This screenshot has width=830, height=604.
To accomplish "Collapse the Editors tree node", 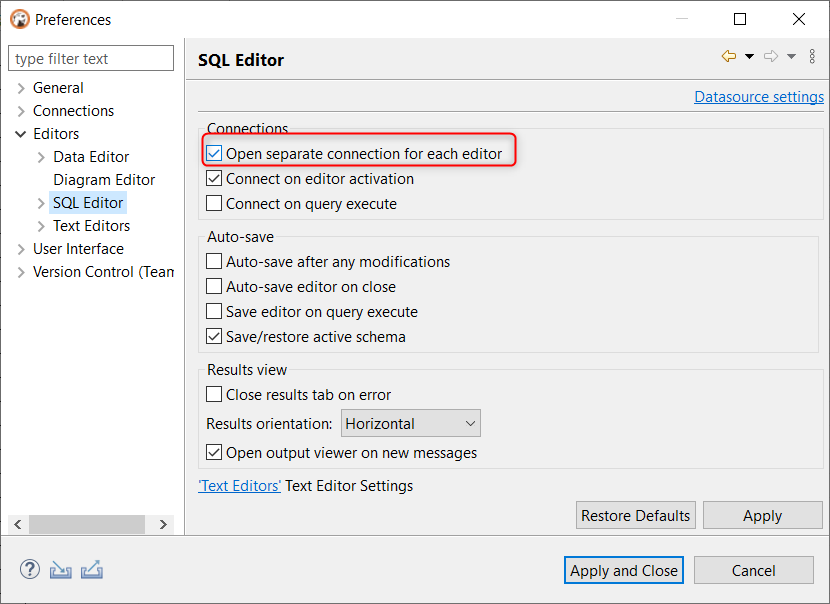I will click(x=21, y=134).
